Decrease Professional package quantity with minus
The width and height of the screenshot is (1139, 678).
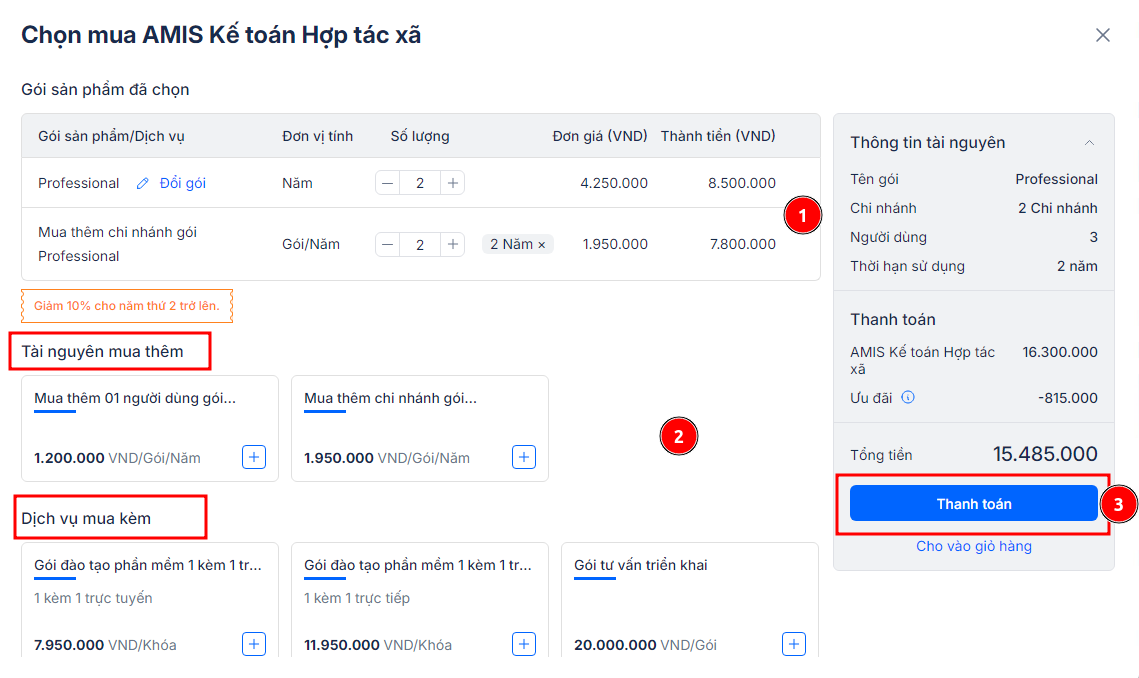[x=388, y=183]
